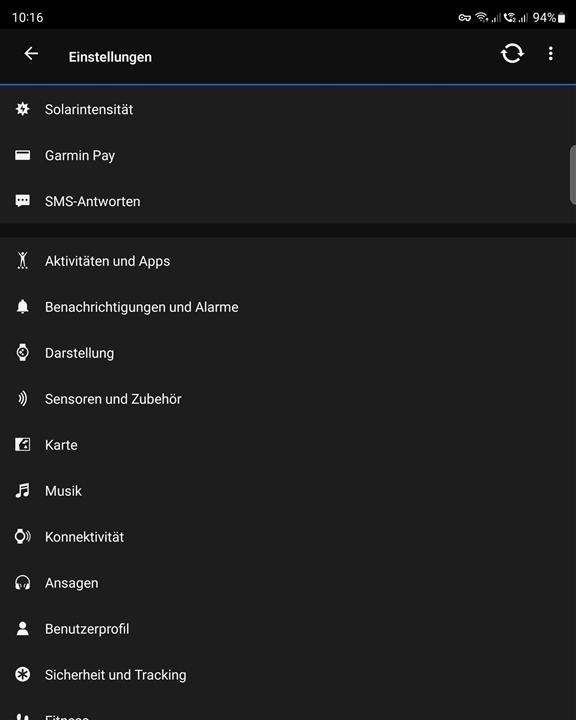Screen dimensions: 576x720
Task: Click the scrollbar handle on right edge
Action: (573, 174)
